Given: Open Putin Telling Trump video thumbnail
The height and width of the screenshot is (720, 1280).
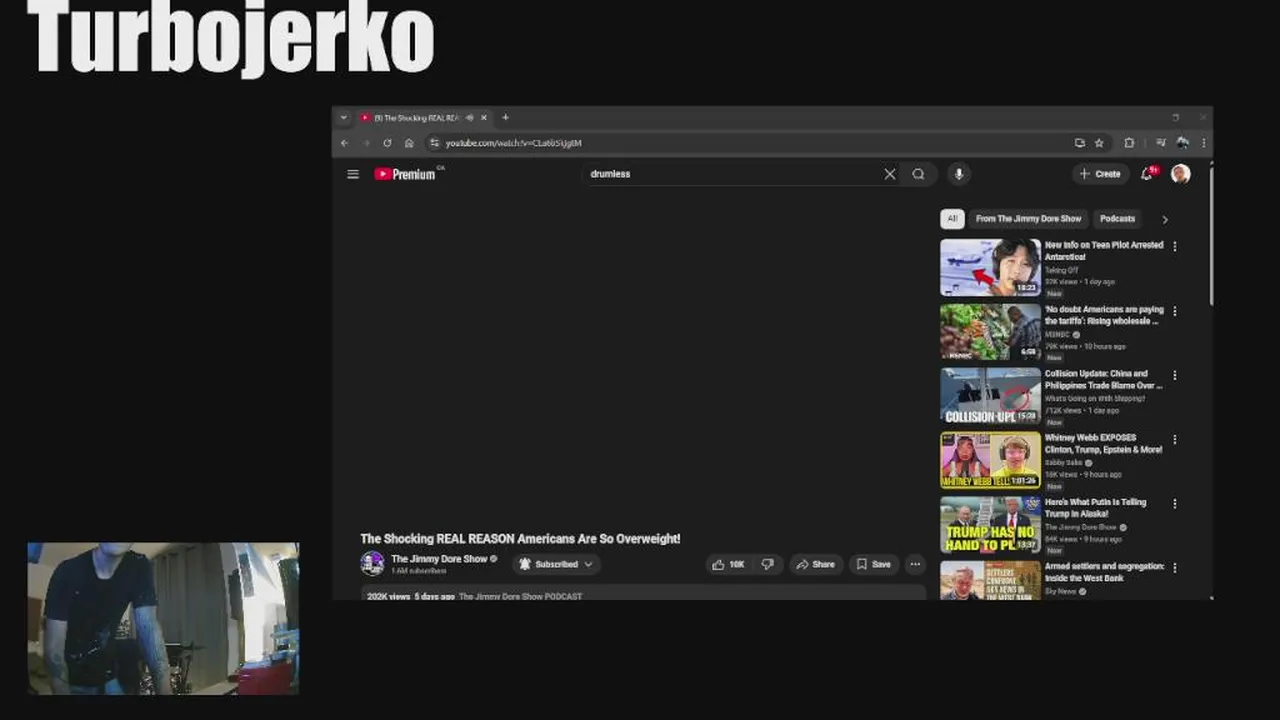Looking at the screenshot, I should coord(990,524).
